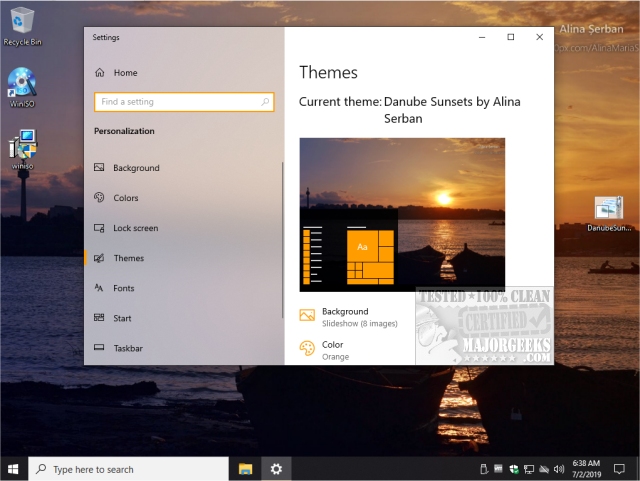Click the Background picture icon in Themes

pyautogui.click(x=307, y=315)
